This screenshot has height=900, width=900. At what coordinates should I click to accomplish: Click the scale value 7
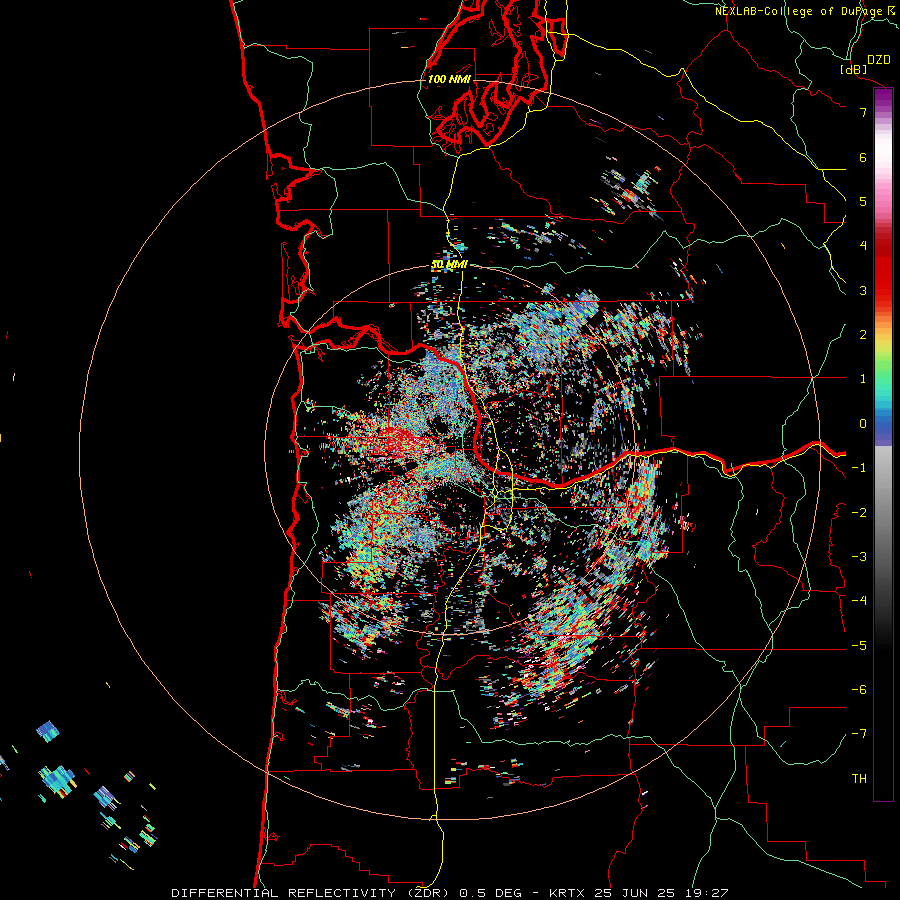coord(863,112)
